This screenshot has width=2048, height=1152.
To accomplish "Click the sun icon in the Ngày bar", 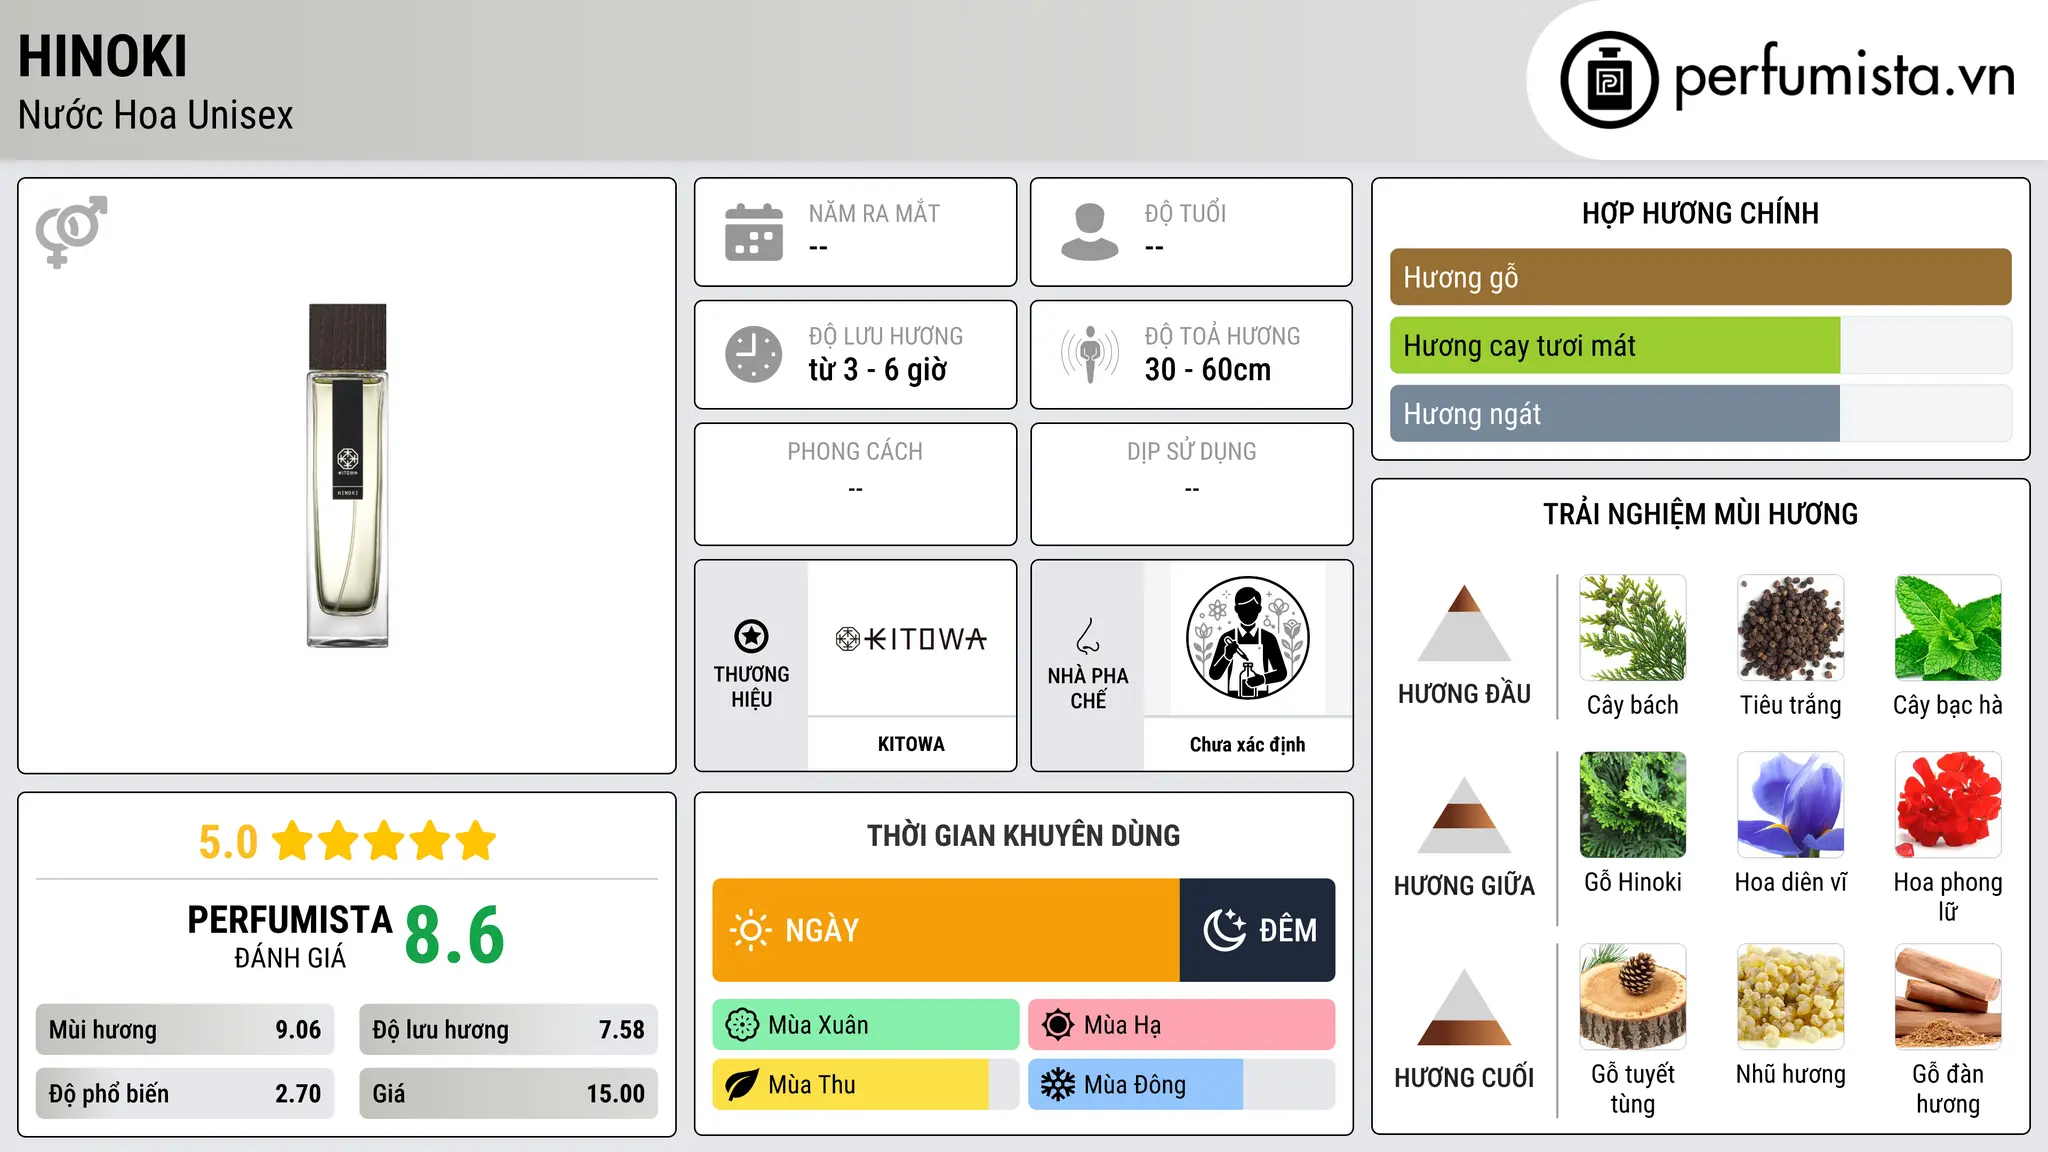I will tap(751, 930).
